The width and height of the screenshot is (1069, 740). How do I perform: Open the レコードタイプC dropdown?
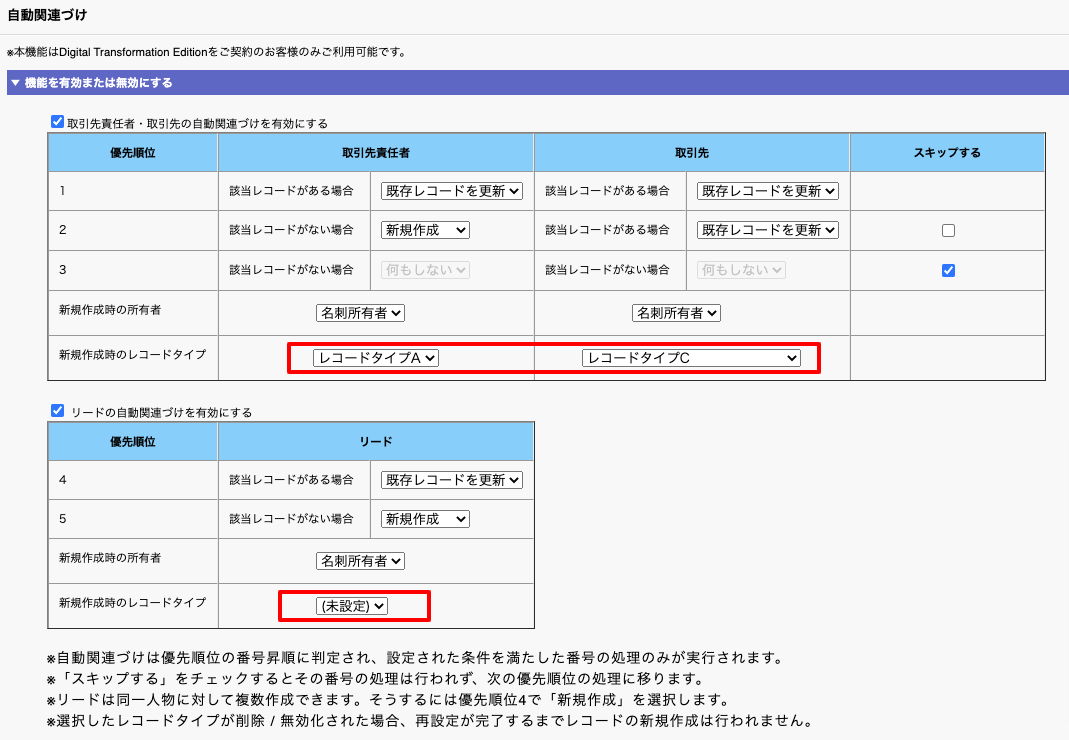tap(691, 357)
